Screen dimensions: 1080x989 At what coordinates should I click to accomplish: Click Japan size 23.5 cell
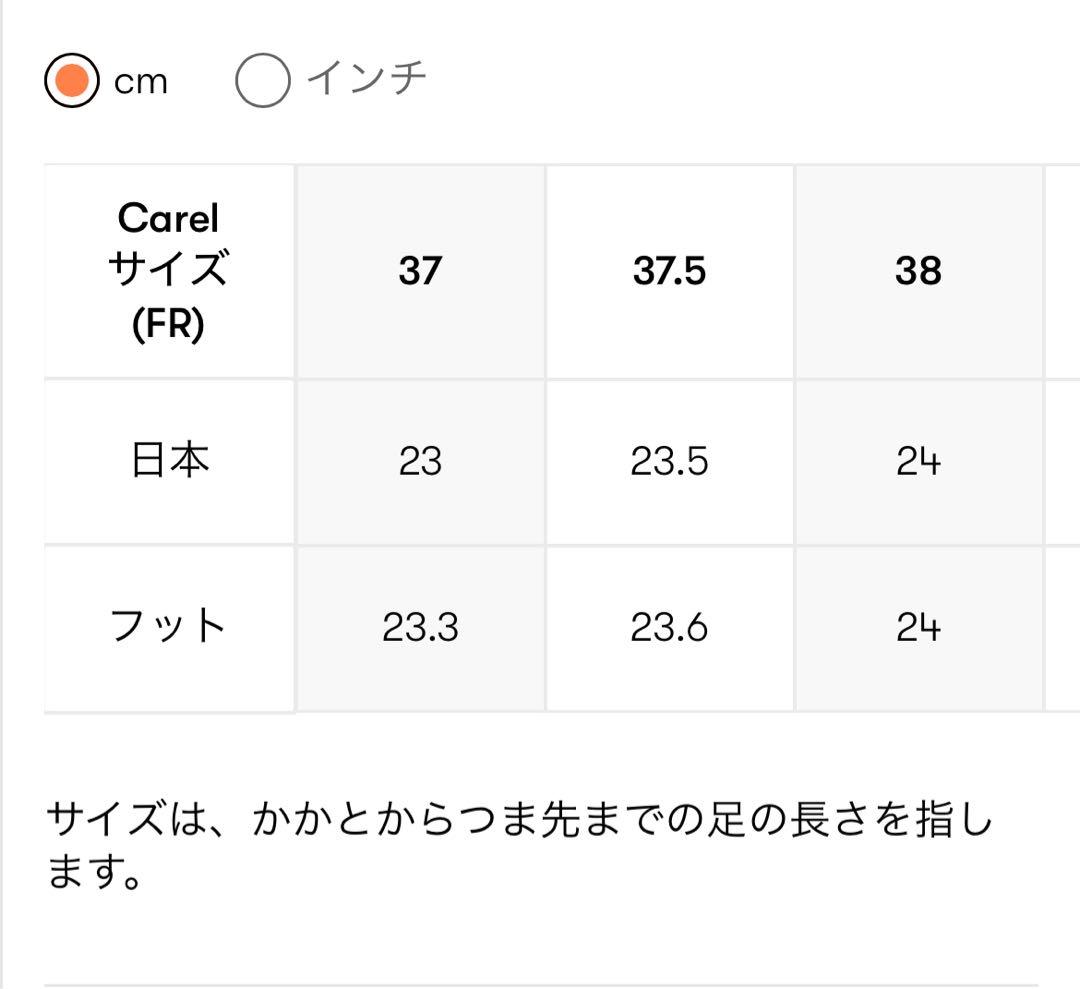668,460
